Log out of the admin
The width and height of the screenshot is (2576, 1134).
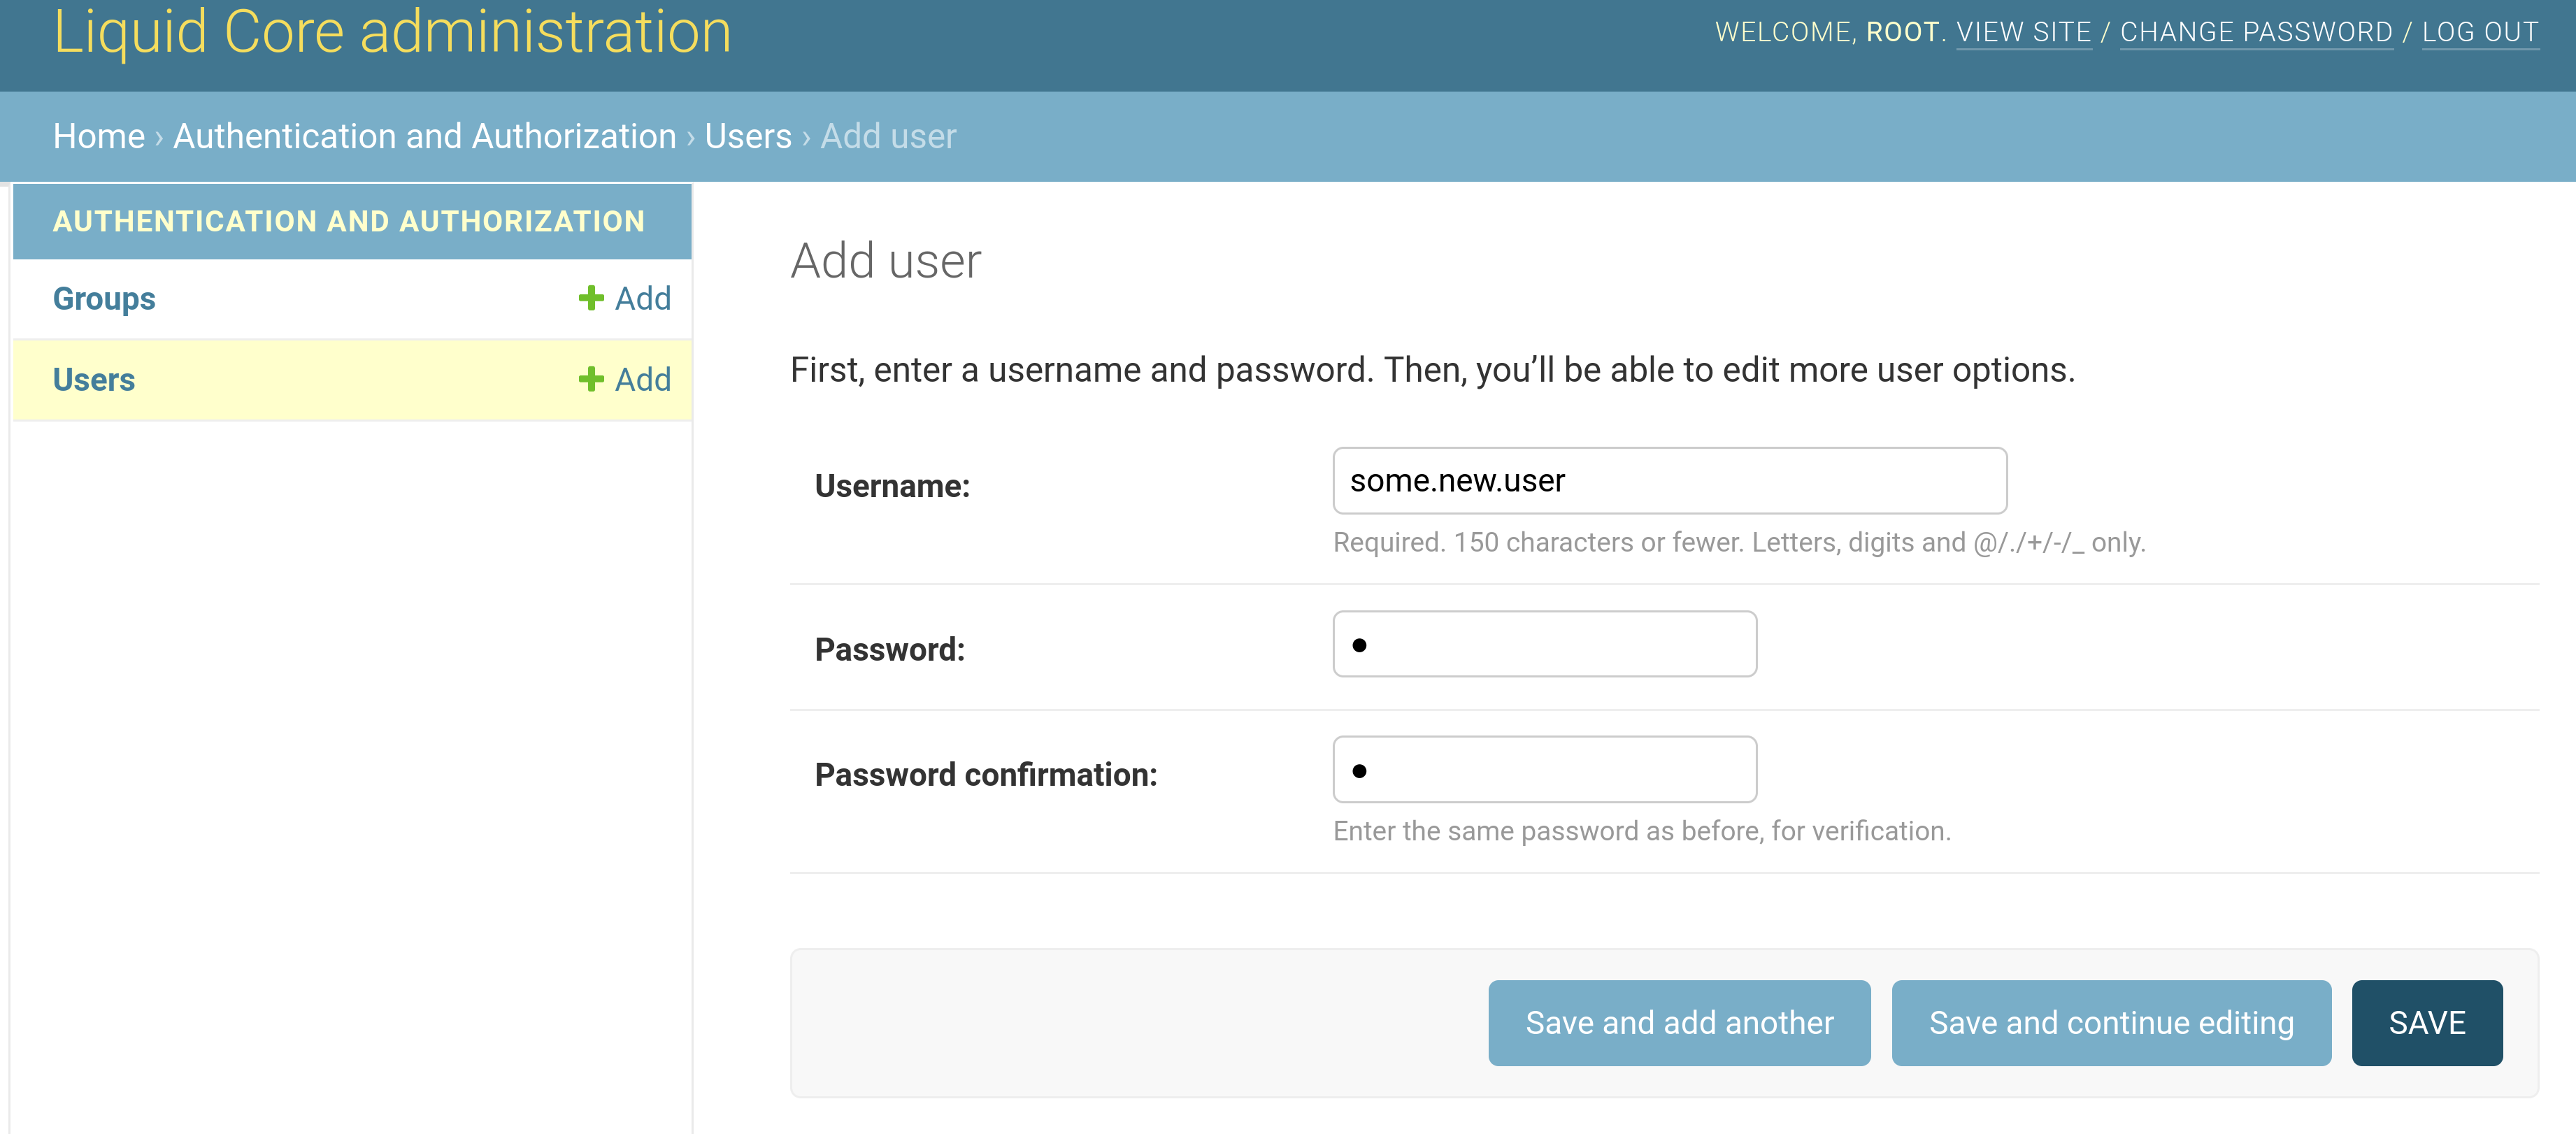click(2479, 32)
